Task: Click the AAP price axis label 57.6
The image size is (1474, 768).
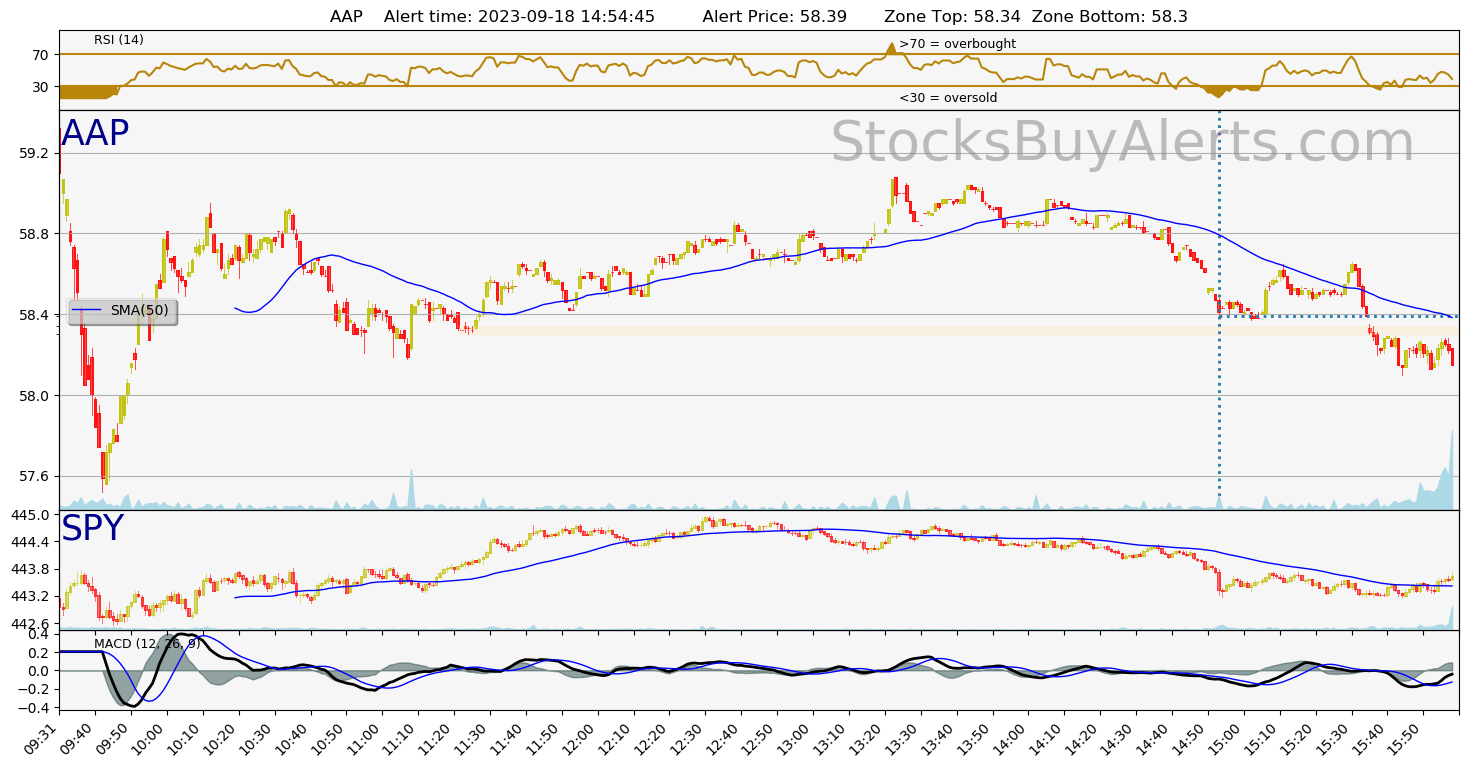Action: point(33,477)
